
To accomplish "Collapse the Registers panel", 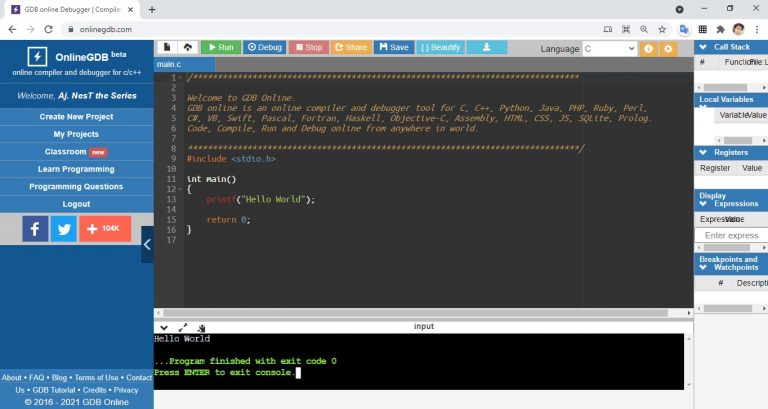I will [703, 152].
